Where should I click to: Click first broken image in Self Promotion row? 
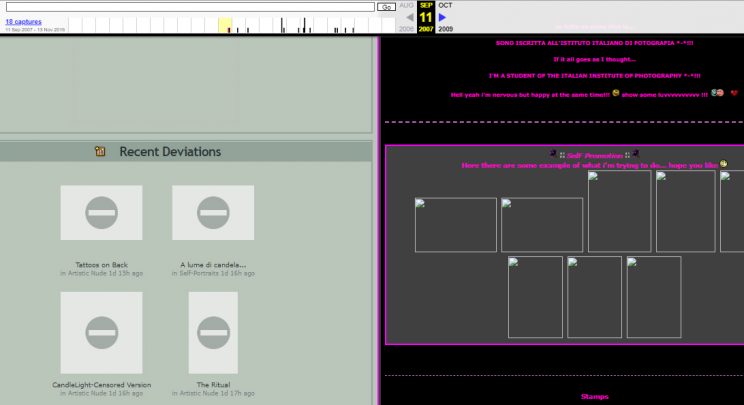pyautogui.click(x=456, y=225)
